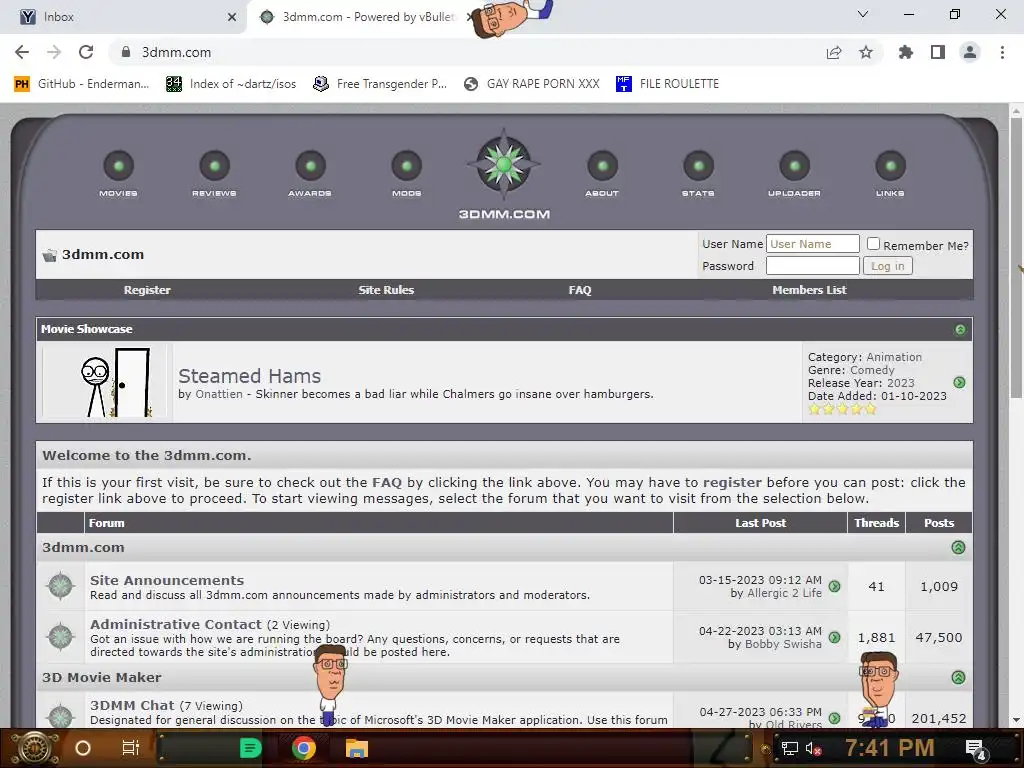
Task: Open the Links navigation orb
Action: click(x=890, y=166)
